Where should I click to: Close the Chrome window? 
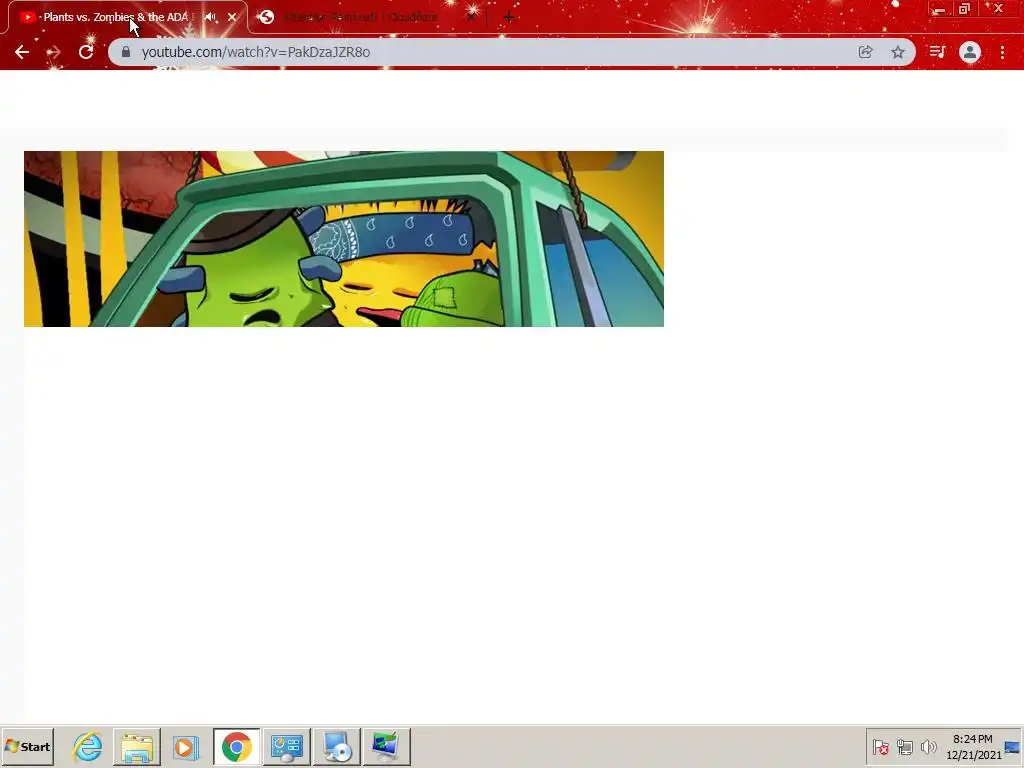click(999, 9)
